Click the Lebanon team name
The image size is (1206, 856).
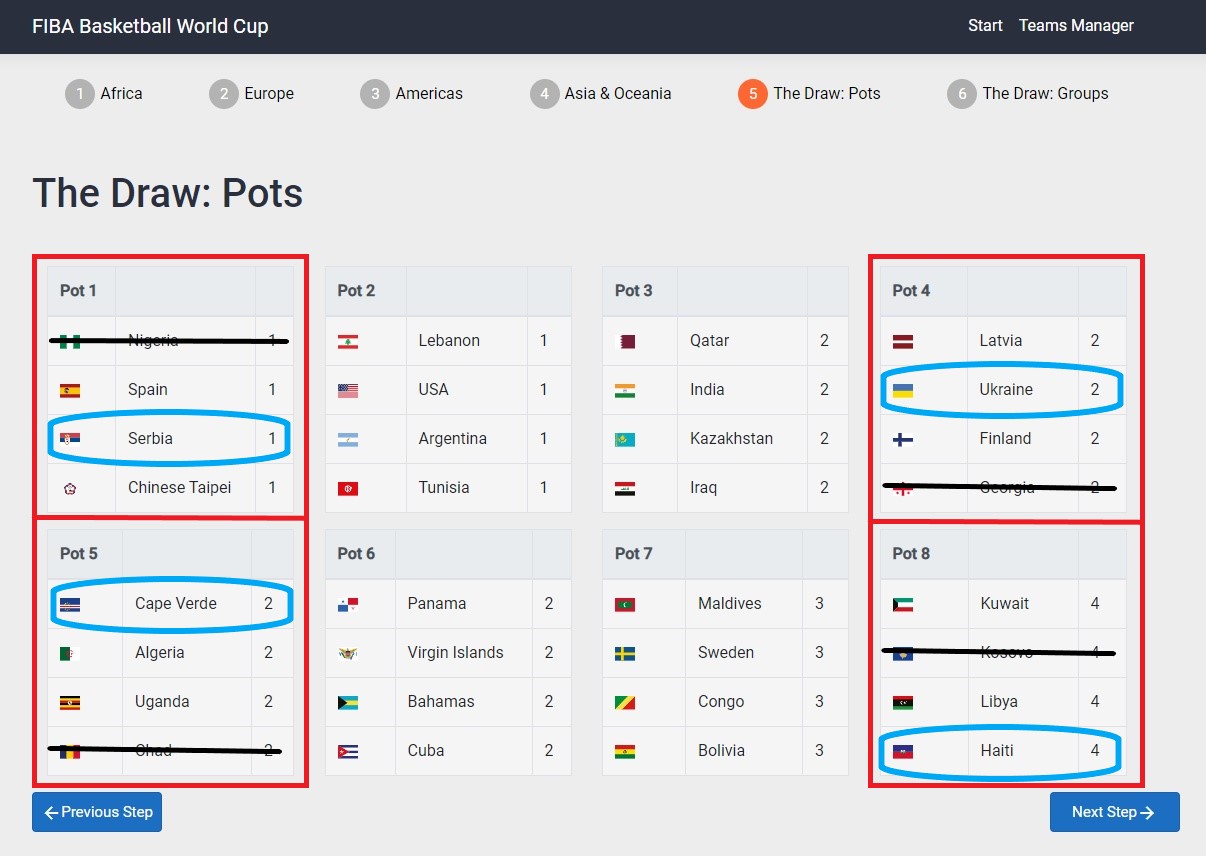449,341
